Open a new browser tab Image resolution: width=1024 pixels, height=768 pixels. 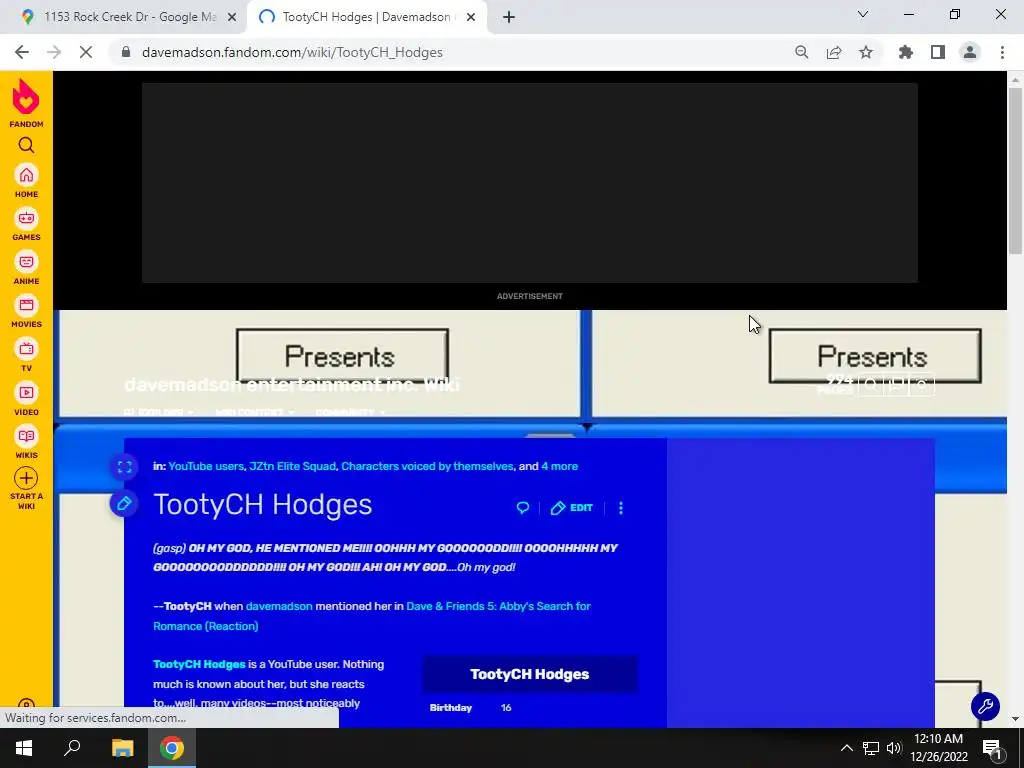(x=509, y=18)
